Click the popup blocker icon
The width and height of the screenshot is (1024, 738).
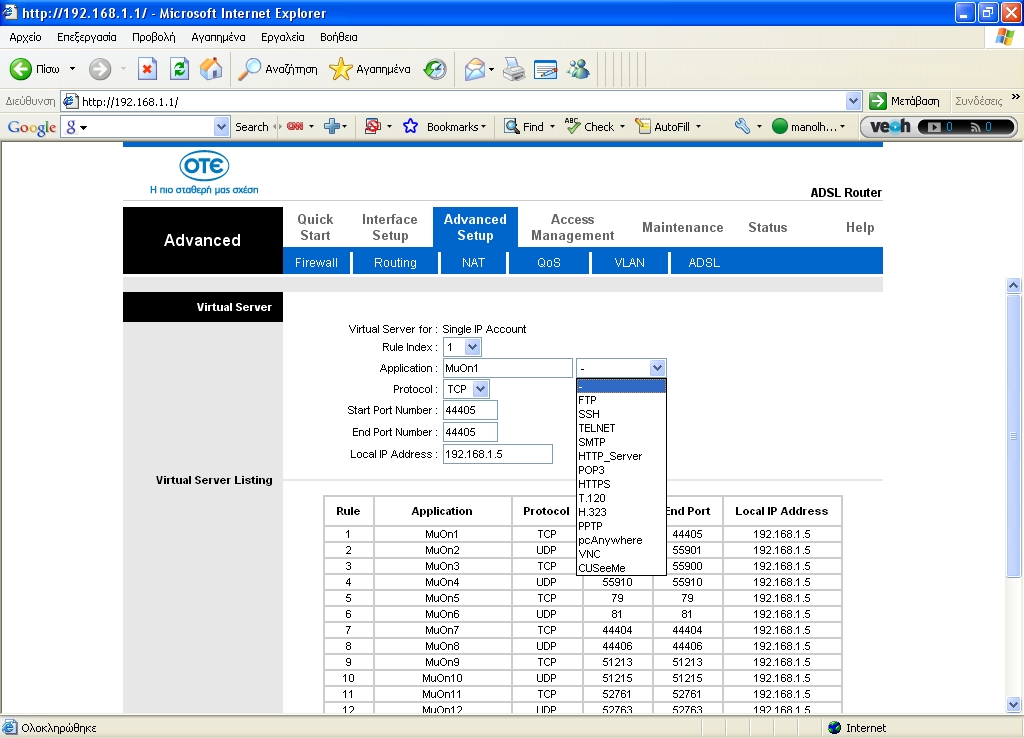(372, 127)
